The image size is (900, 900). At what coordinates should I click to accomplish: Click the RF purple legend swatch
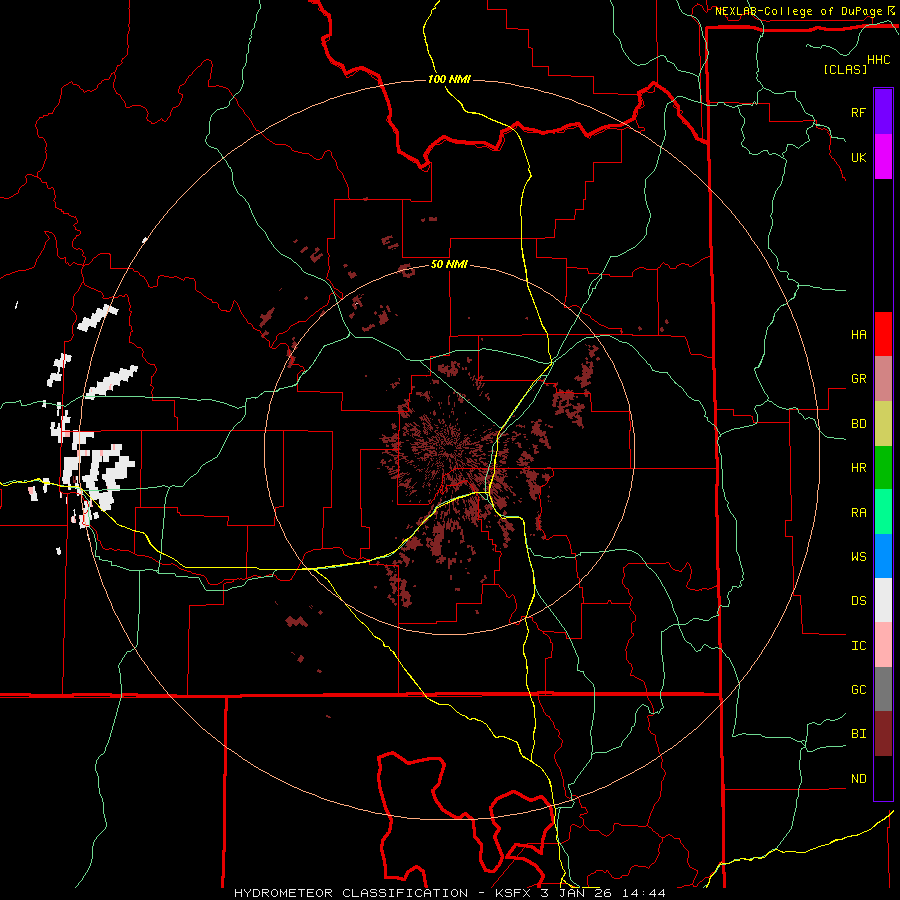pyautogui.click(x=883, y=112)
